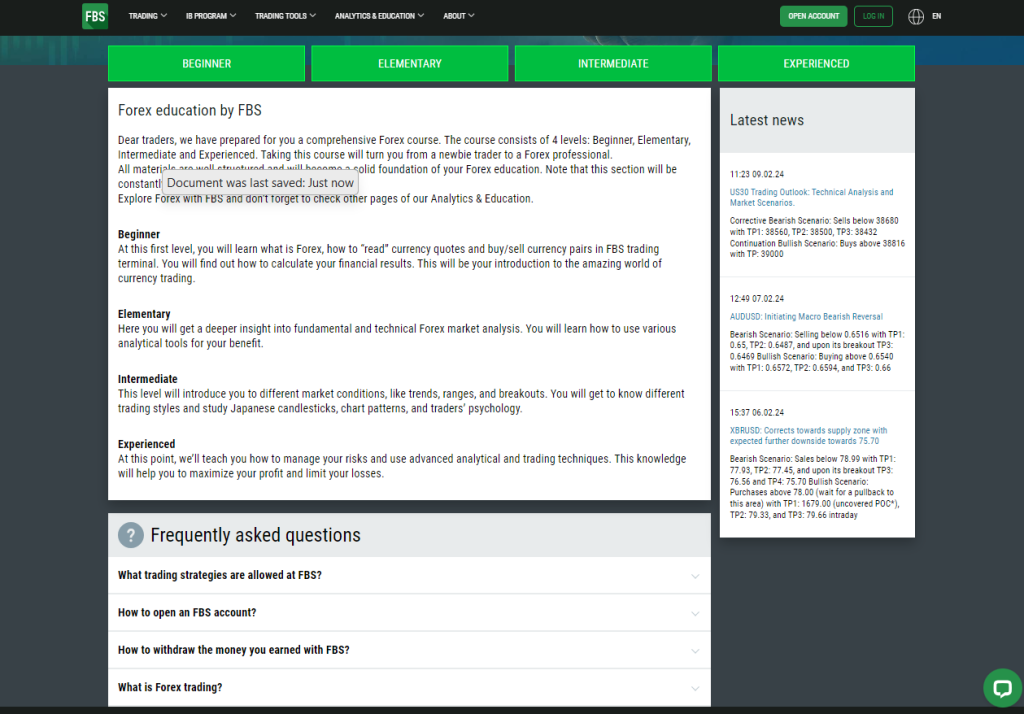Open the Trading dropdown menu

tap(148, 16)
